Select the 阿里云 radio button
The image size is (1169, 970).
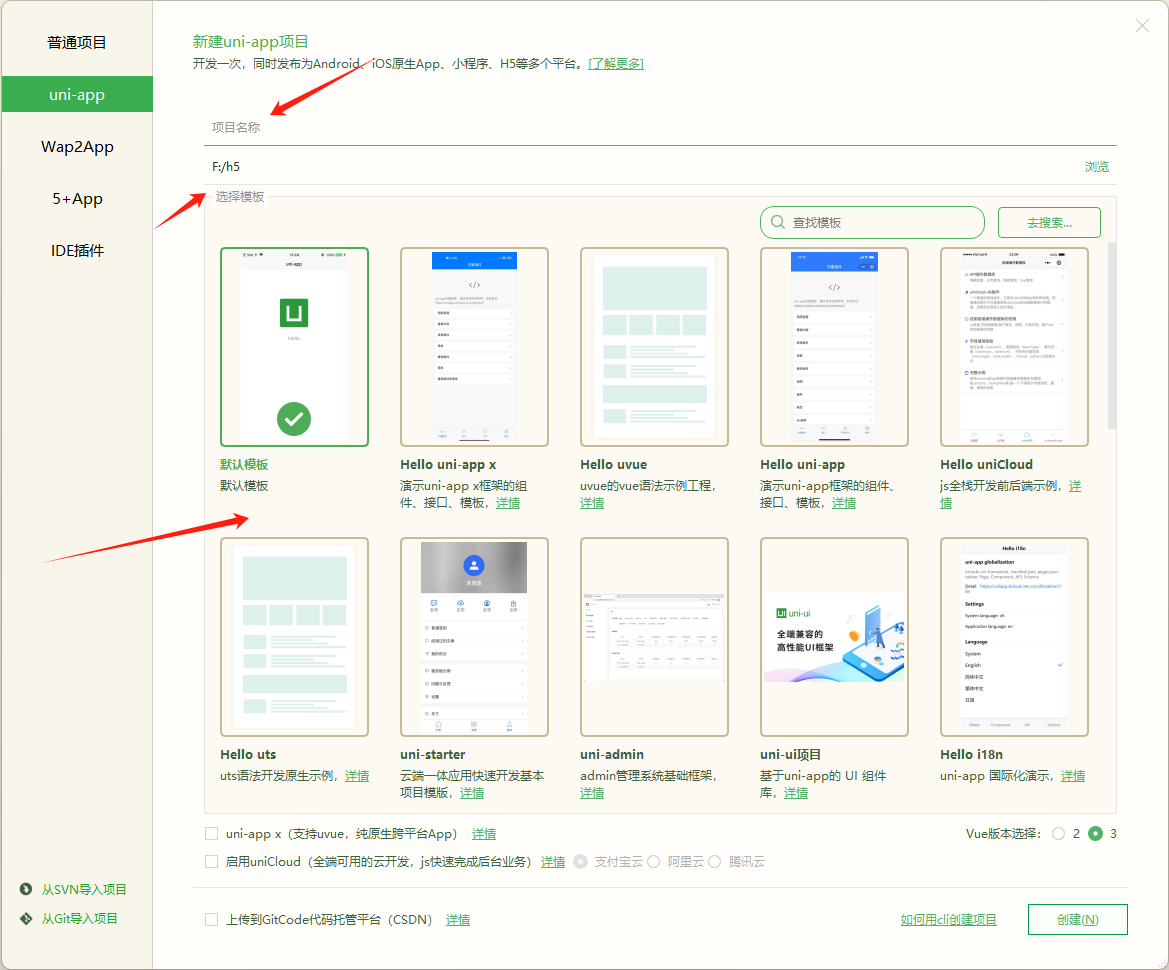(654, 861)
